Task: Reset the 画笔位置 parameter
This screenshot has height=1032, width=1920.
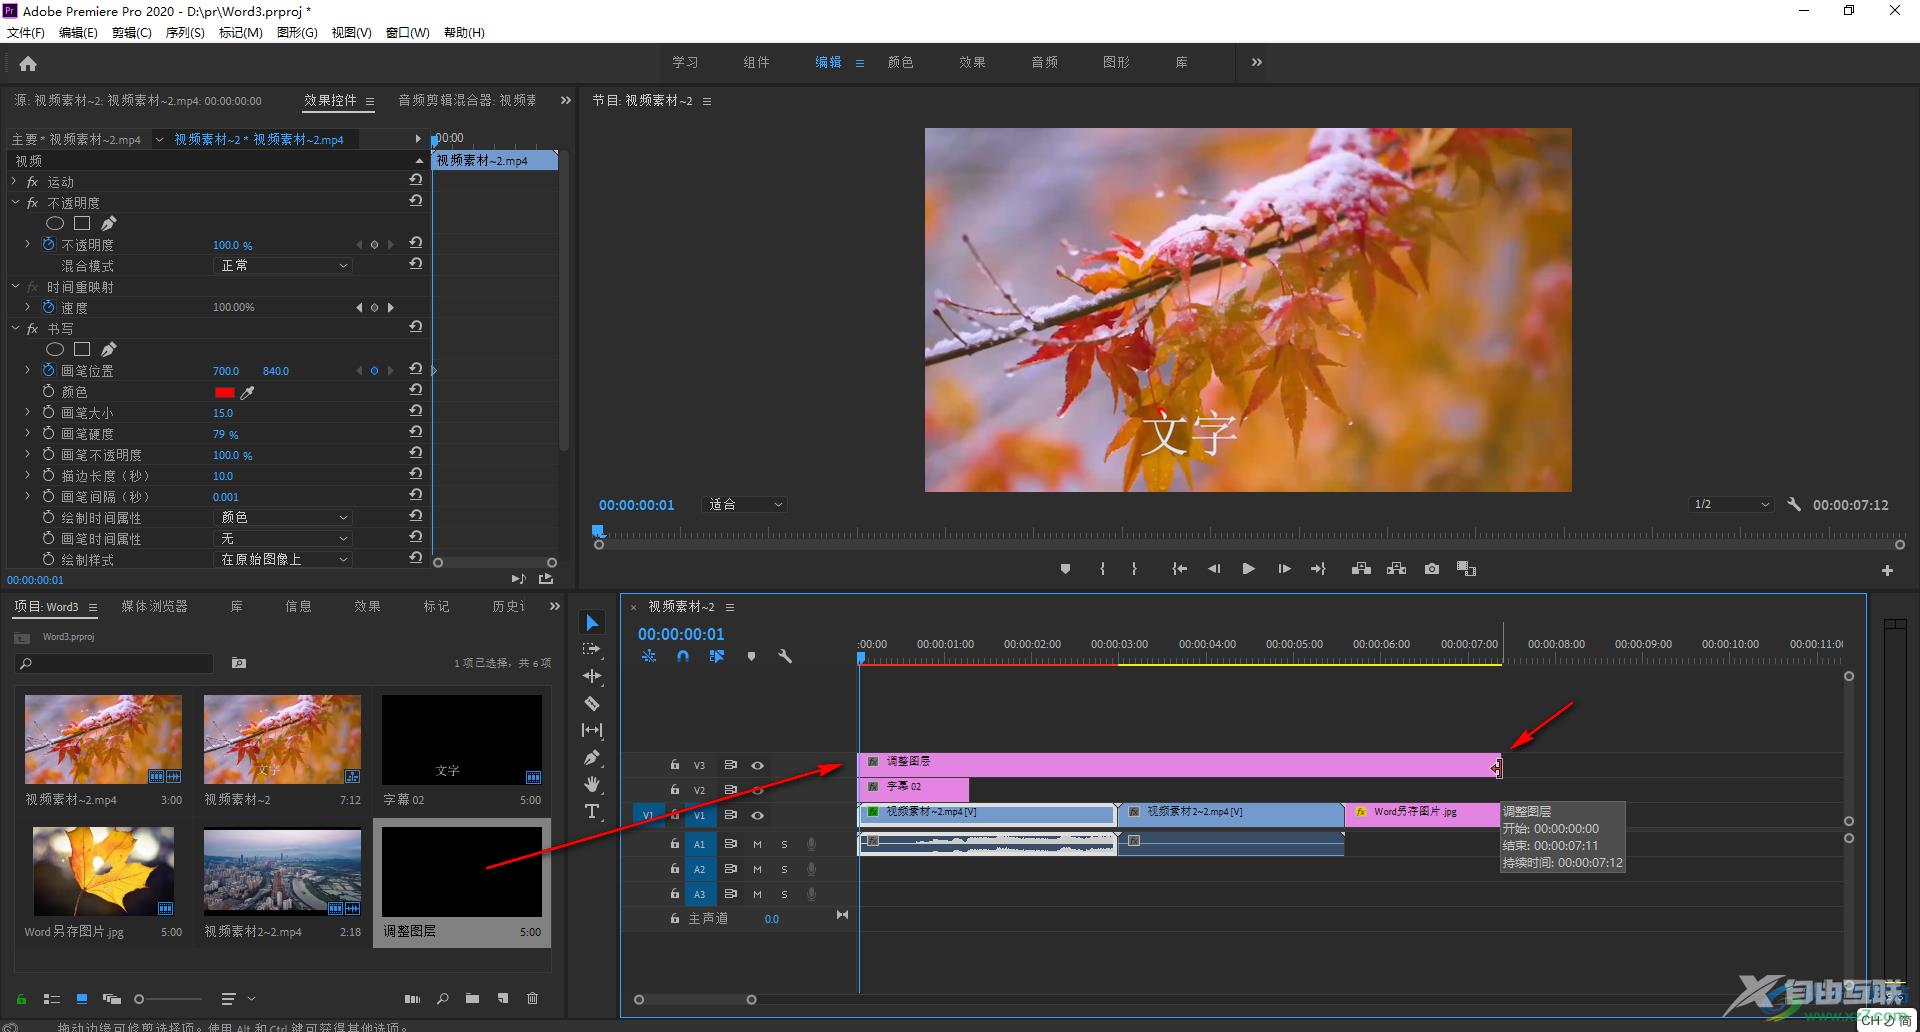Action: [x=415, y=369]
